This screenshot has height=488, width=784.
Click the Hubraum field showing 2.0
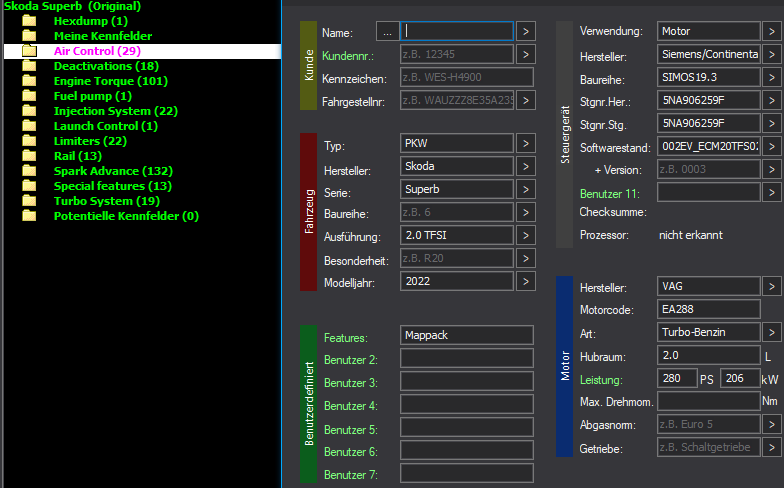[x=708, y=355]
